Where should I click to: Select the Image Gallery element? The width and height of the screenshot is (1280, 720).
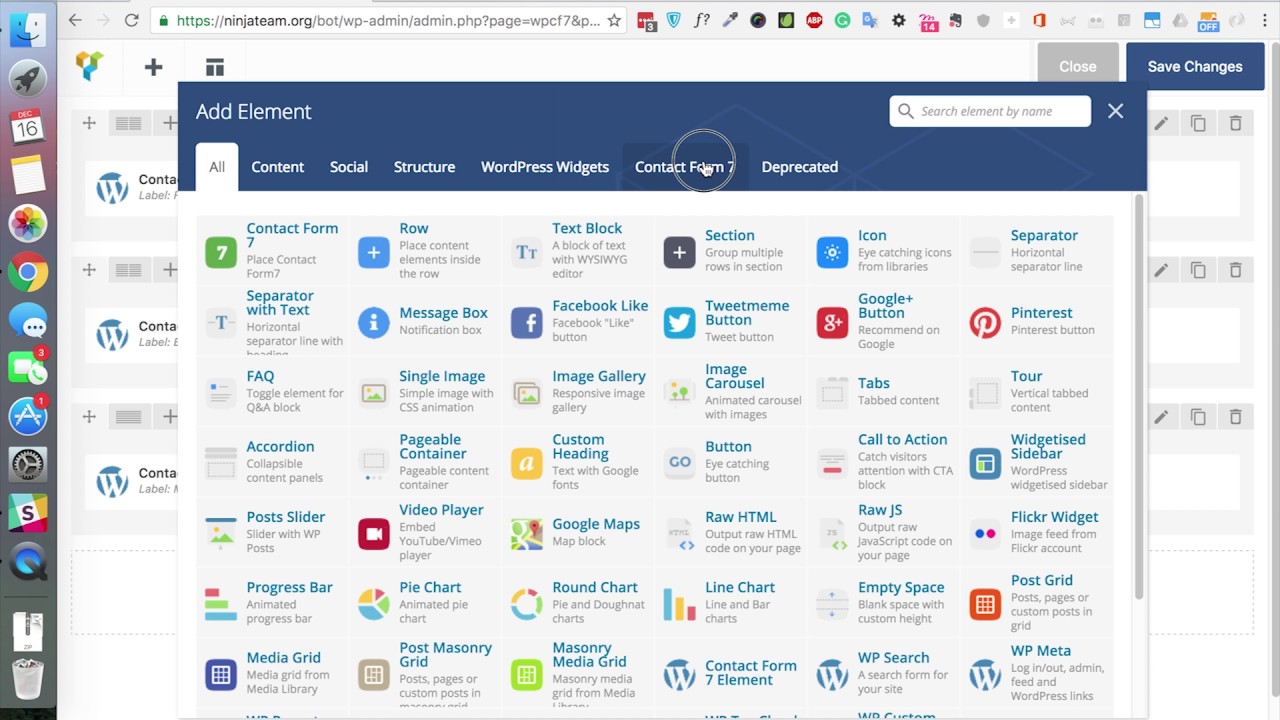[578, 392]
